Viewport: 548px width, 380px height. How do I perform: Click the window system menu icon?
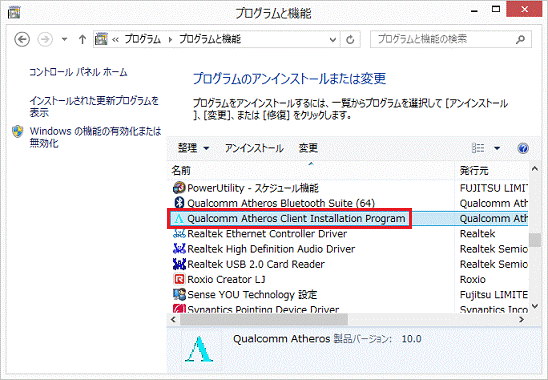click(14, 12)
